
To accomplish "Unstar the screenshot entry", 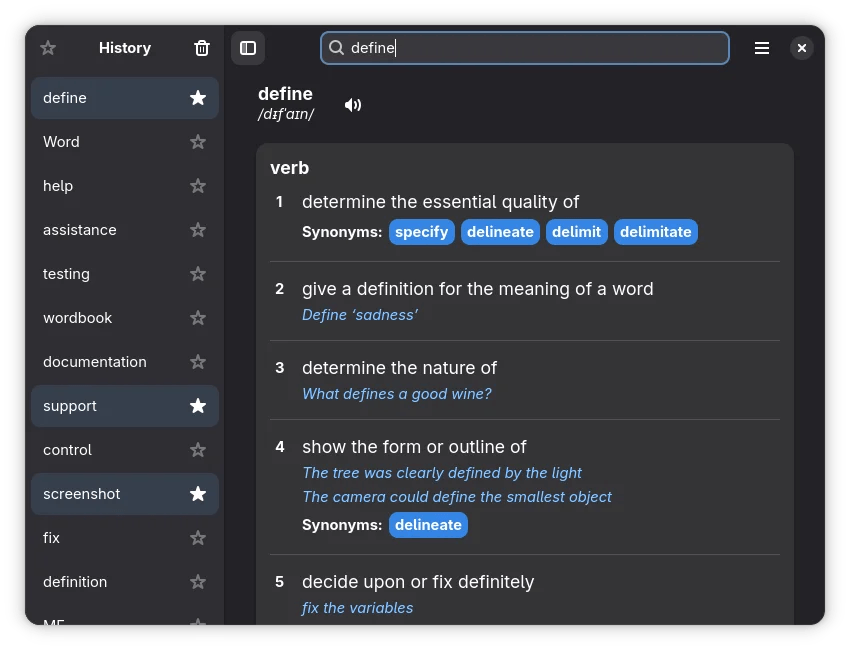I will tap(198, 494).
